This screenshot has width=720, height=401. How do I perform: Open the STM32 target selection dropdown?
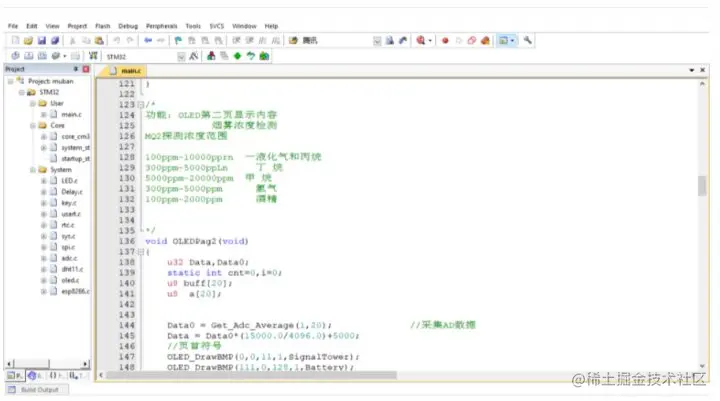pos(181,56)
